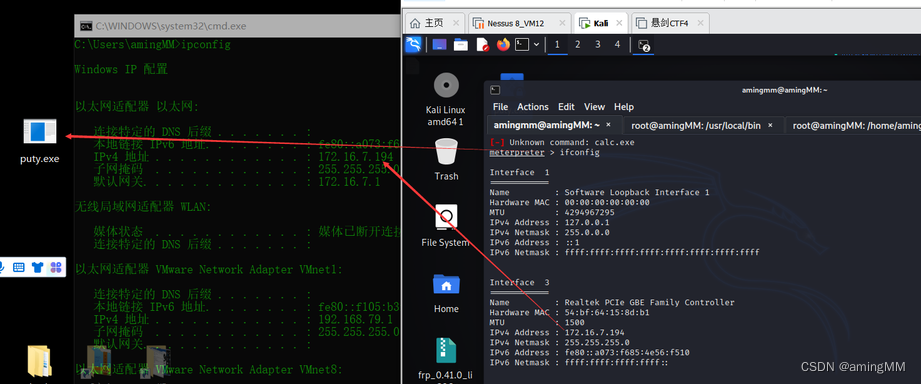Click the C:\WINDOWS\system32\cmd.exe window title
Screen dimensions: 921x384
(171, 26)
